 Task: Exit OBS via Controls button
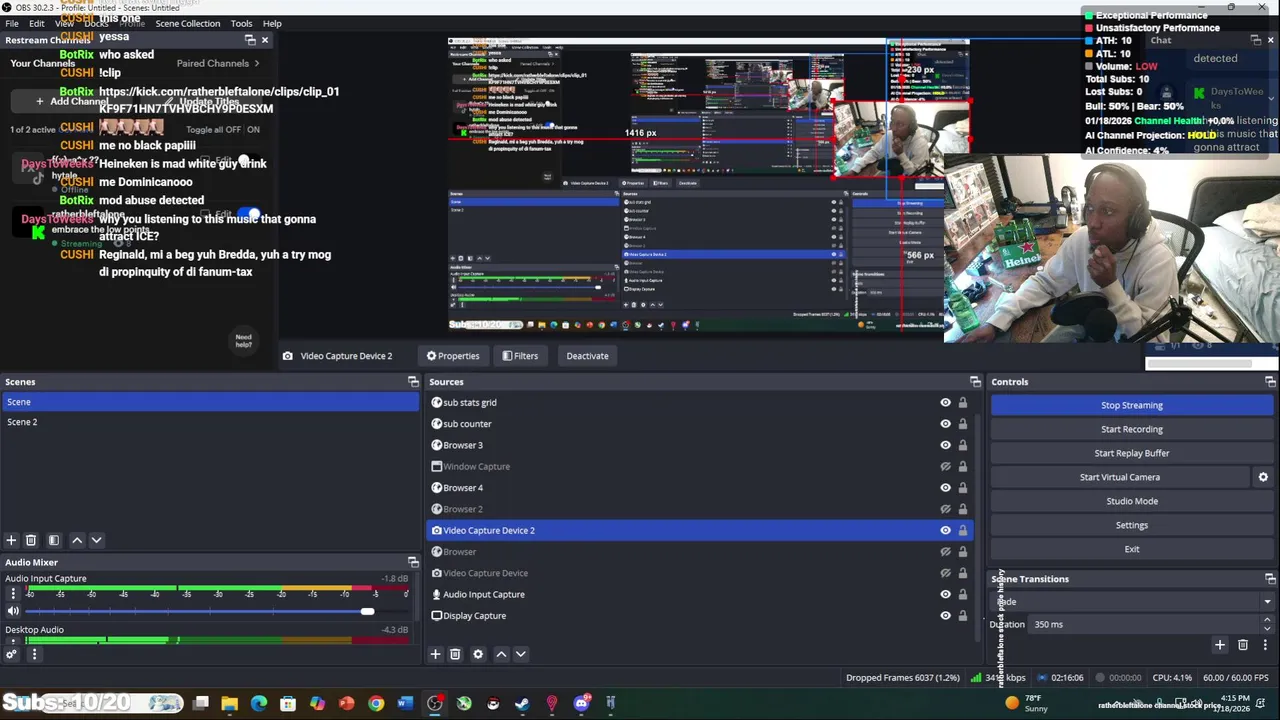(1132, 549)
